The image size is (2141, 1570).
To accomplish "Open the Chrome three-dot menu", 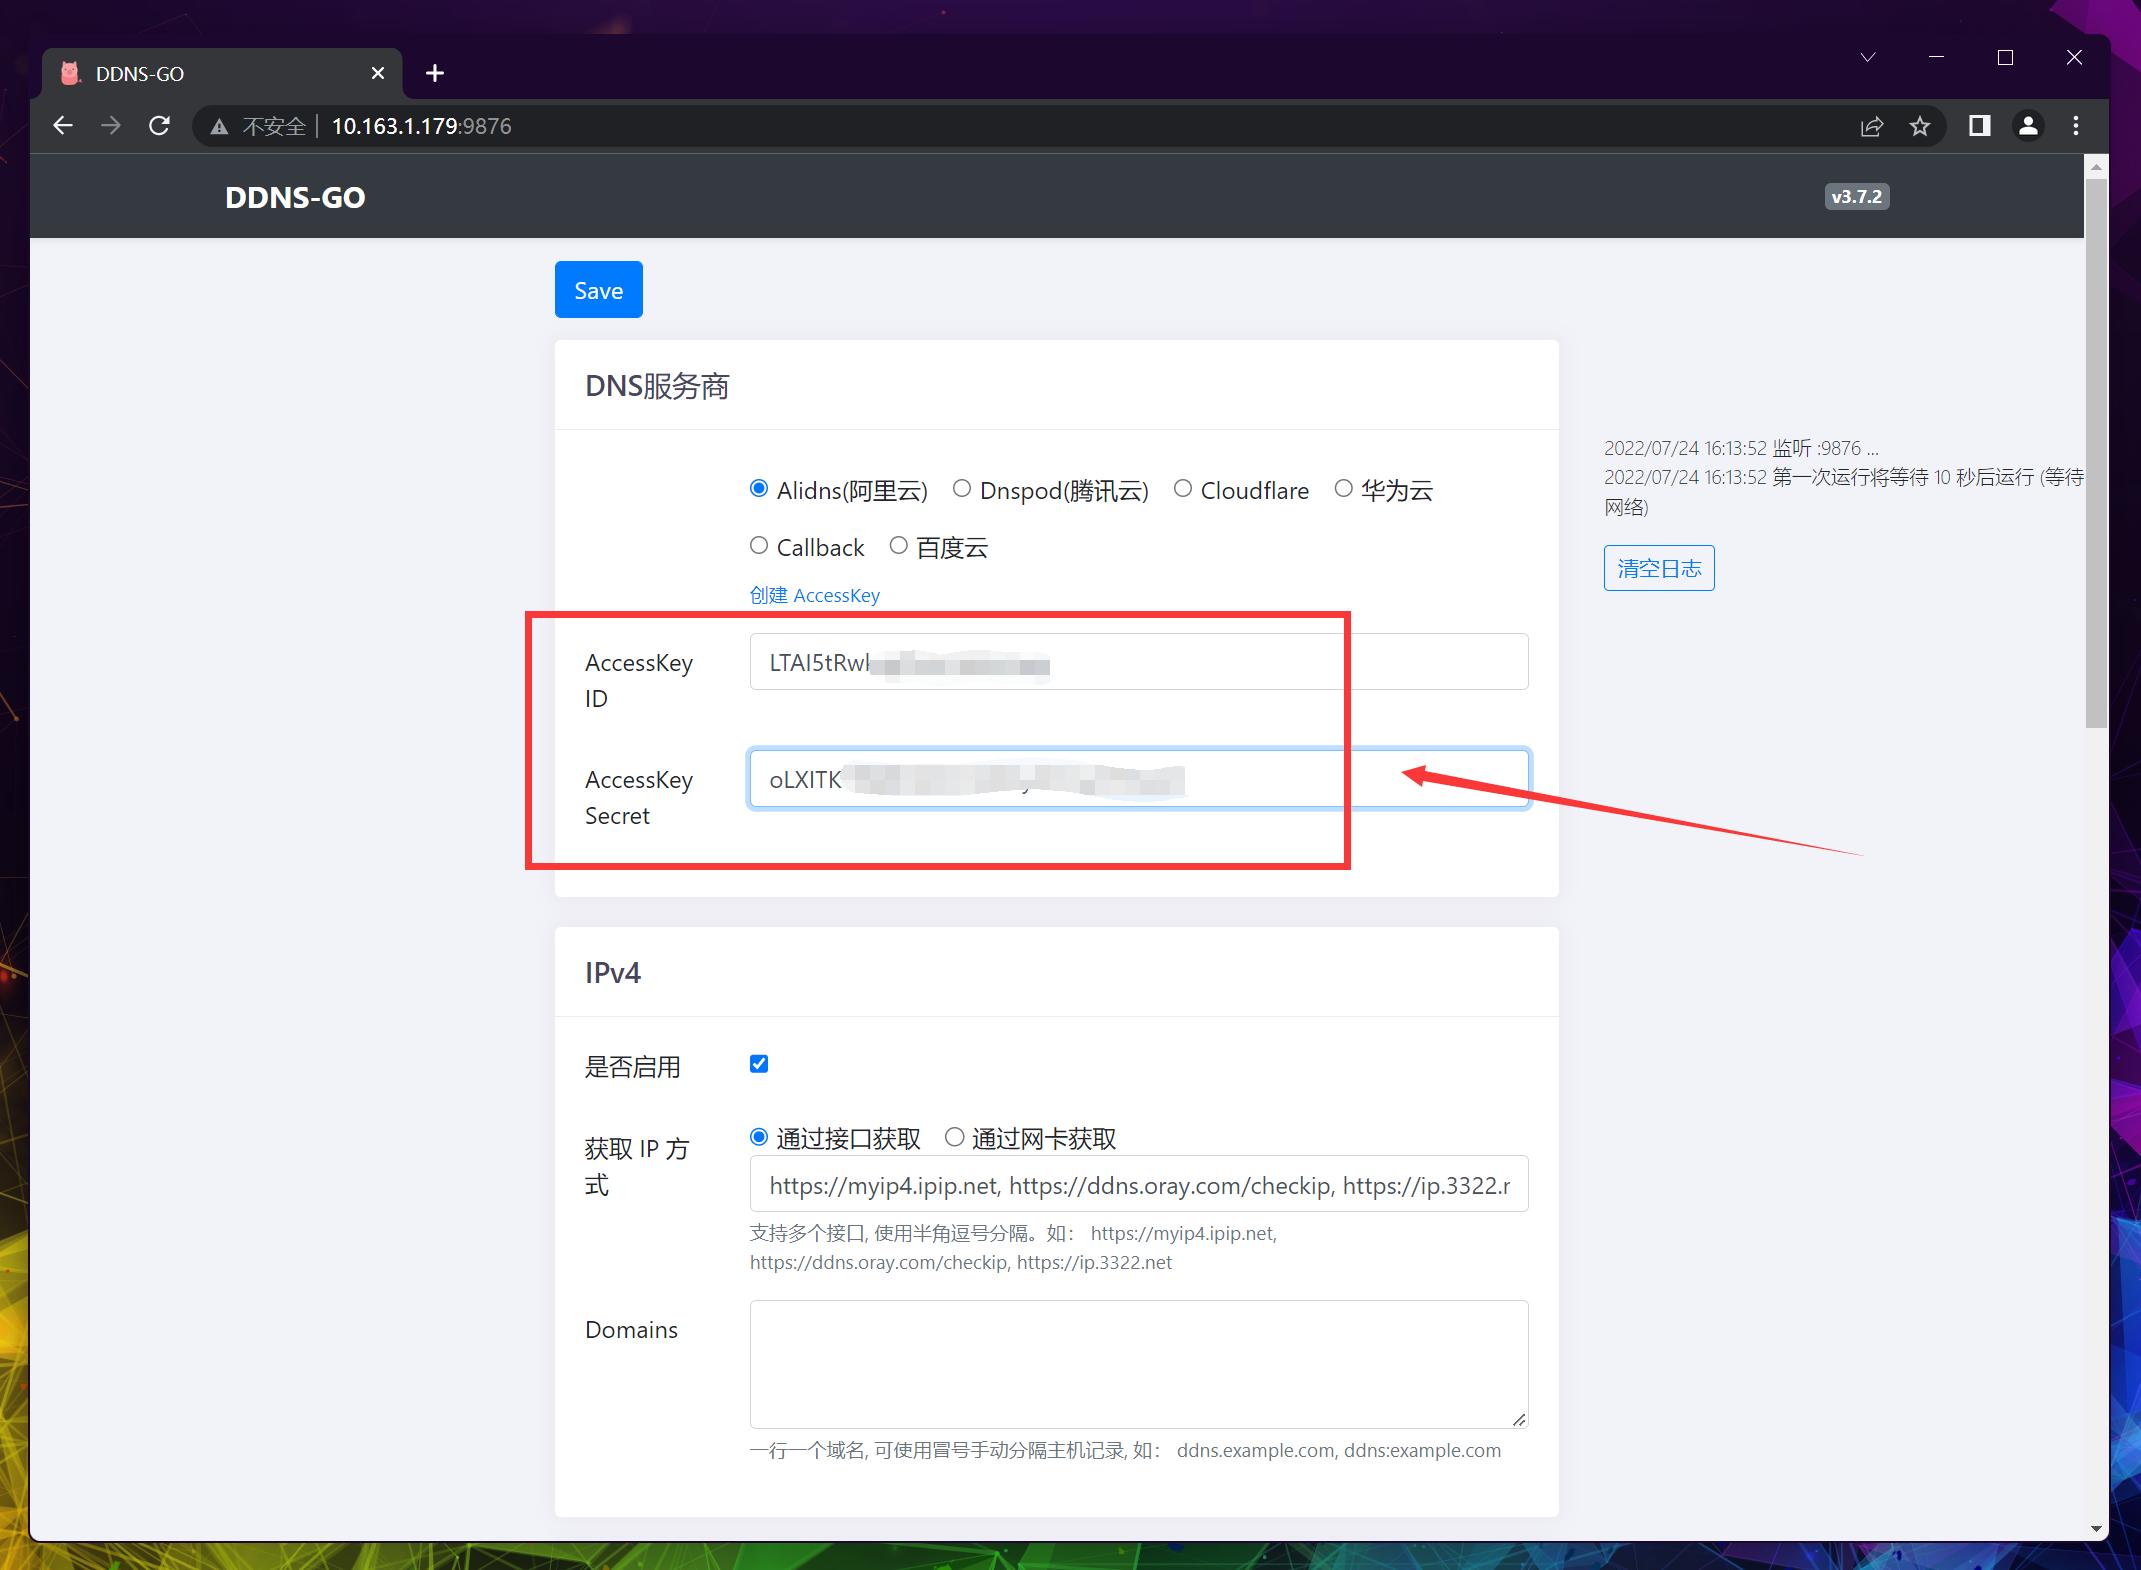I will coord(2075,126).
